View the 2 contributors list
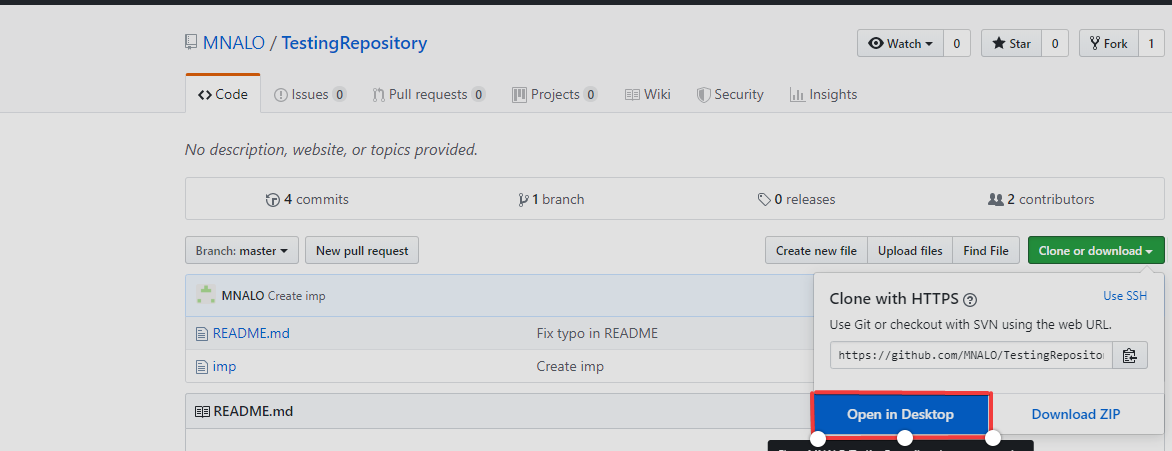 tap(1041, 199)
